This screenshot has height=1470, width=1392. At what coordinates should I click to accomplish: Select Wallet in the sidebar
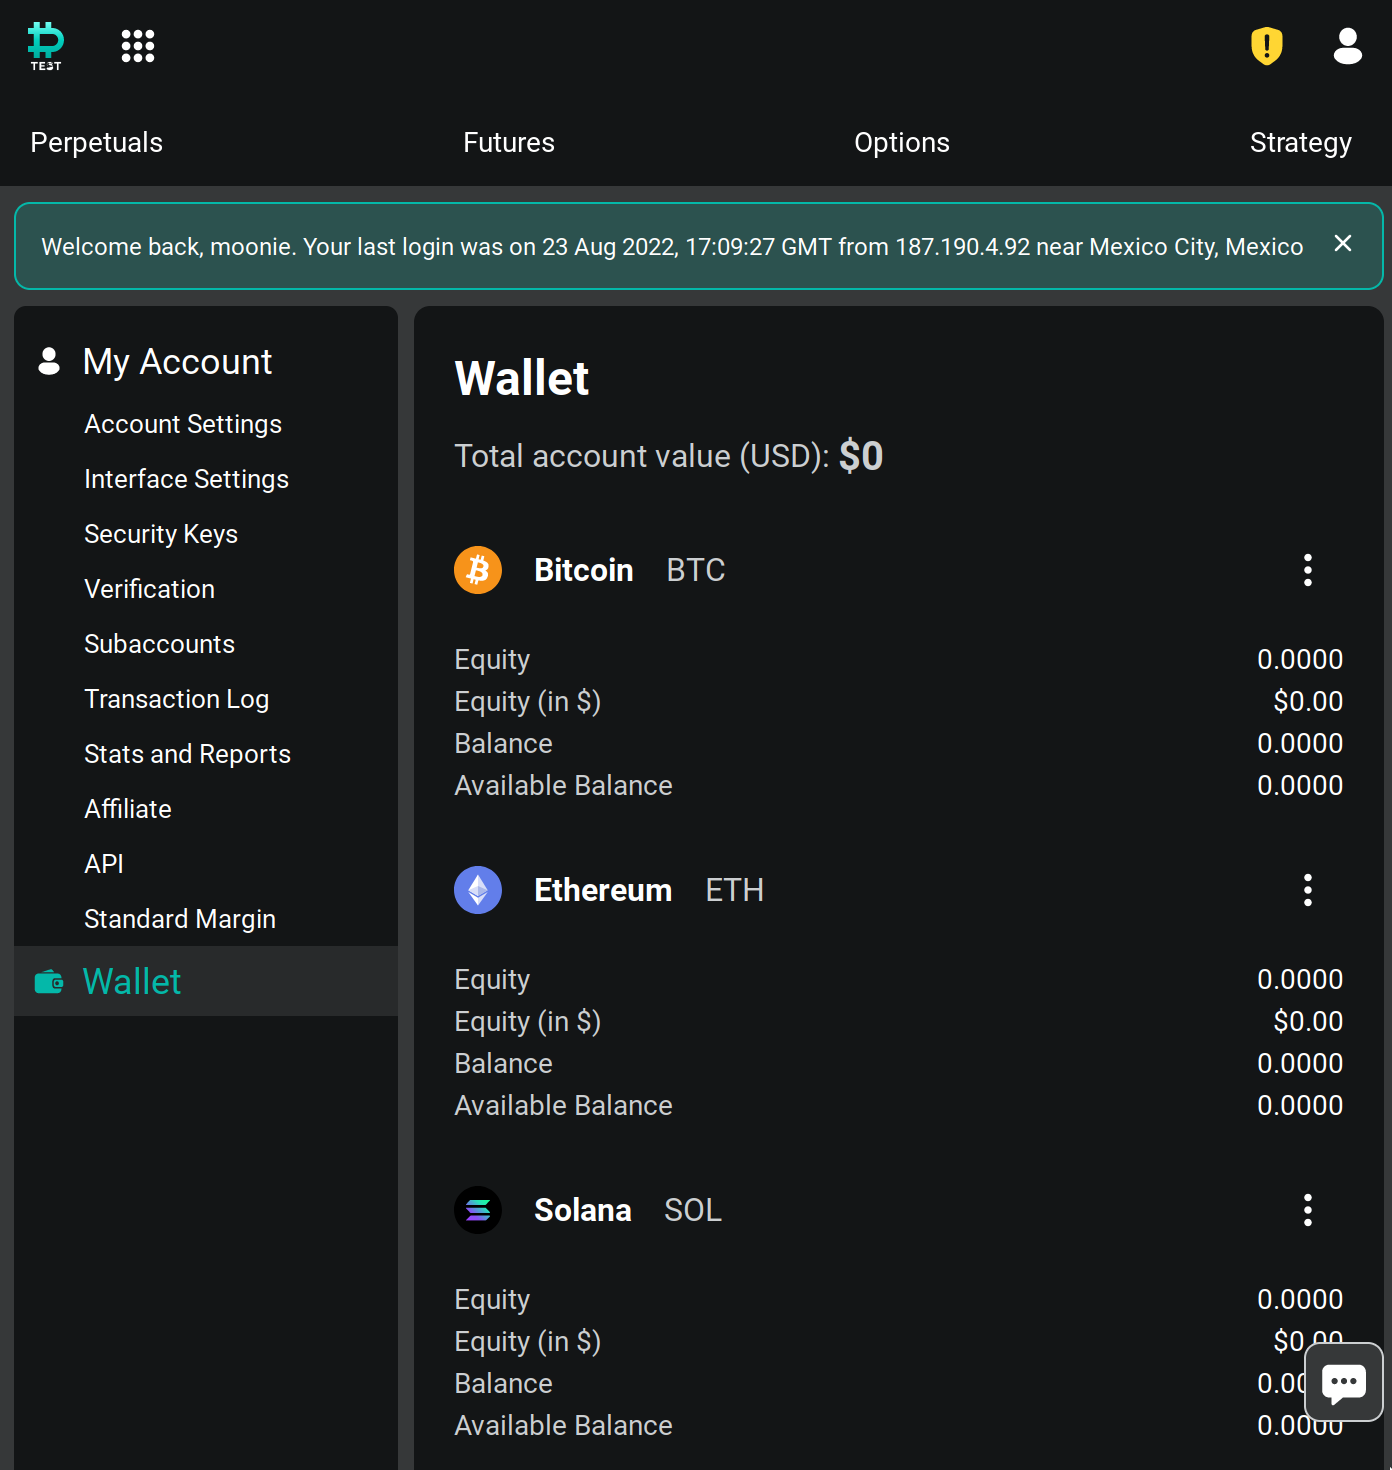[x=132, y=981]
